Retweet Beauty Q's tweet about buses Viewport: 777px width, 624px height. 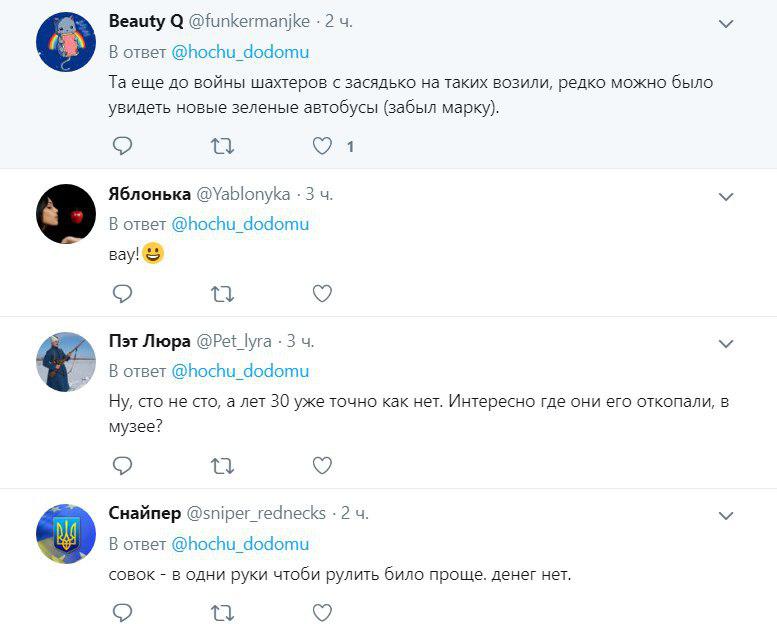click(222, 146)
